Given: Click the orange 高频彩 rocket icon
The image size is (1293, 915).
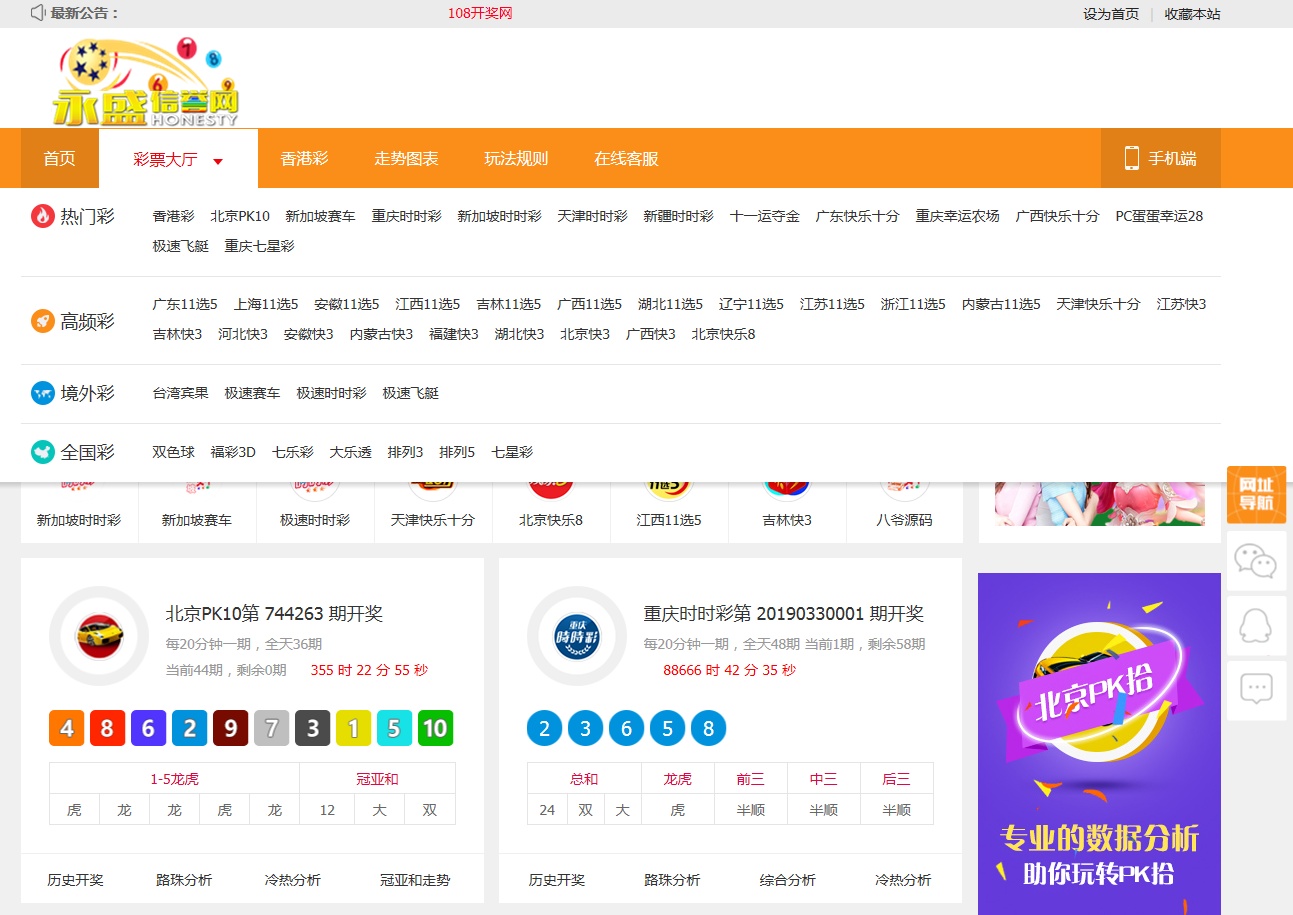Looking at the screenshot, I should tap(43, 321).
